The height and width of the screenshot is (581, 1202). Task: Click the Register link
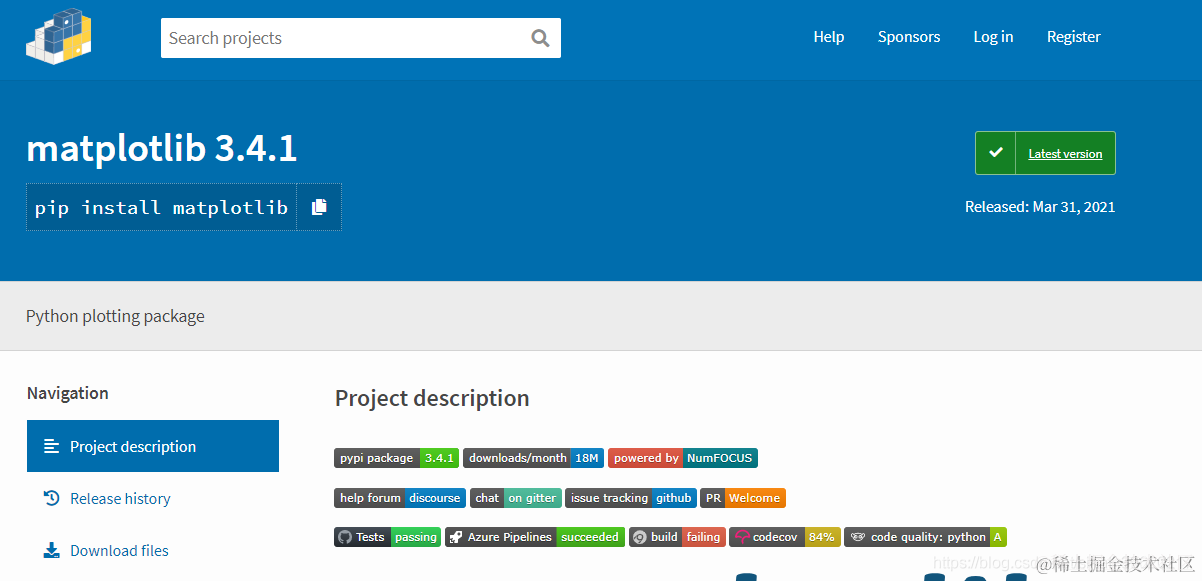tap(1074, 37)
